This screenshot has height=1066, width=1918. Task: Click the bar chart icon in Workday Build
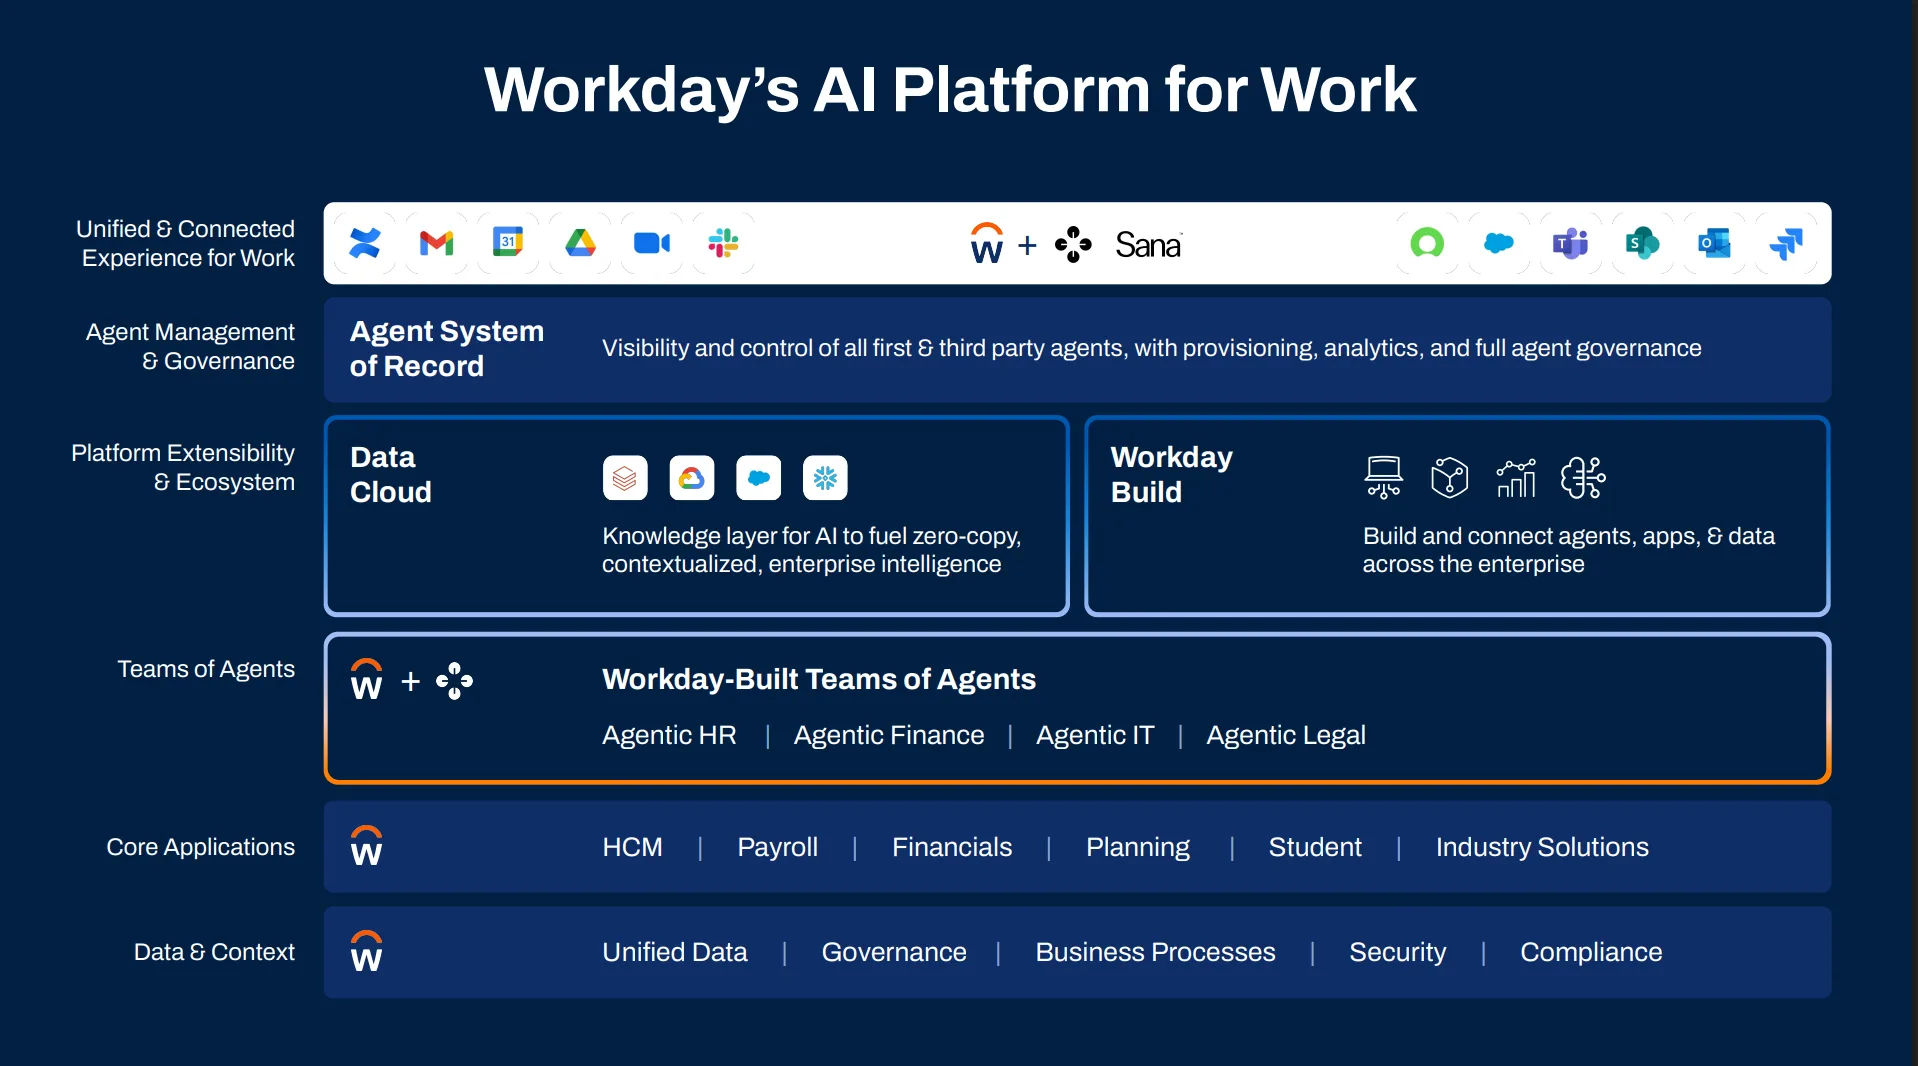coord(1516,477)
